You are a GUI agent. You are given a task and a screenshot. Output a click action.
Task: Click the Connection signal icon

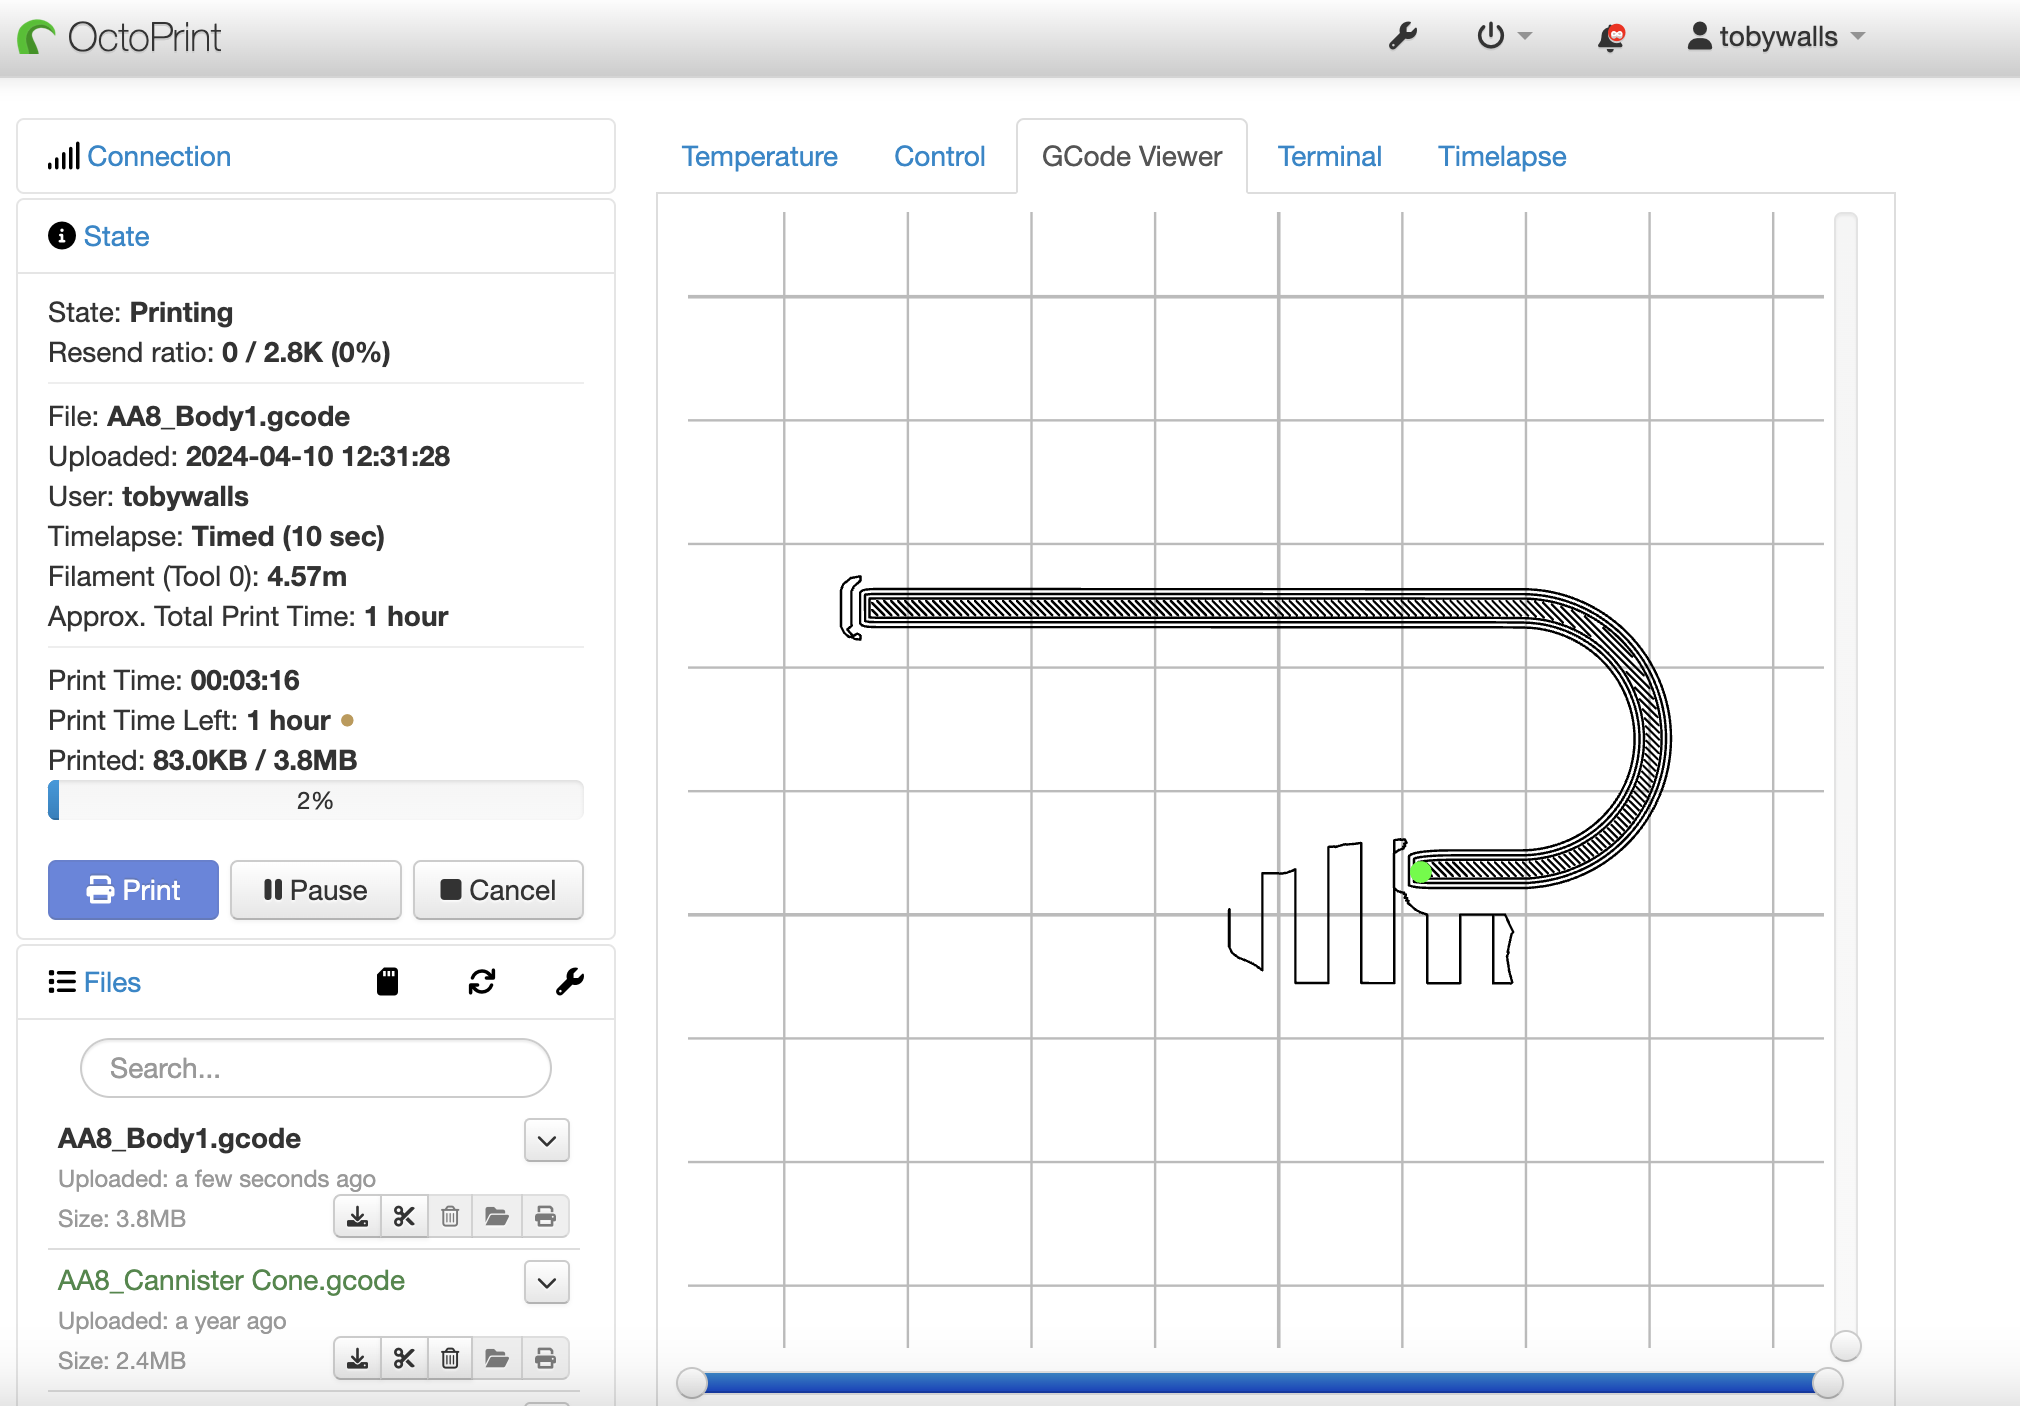click(x=63, y=156)
